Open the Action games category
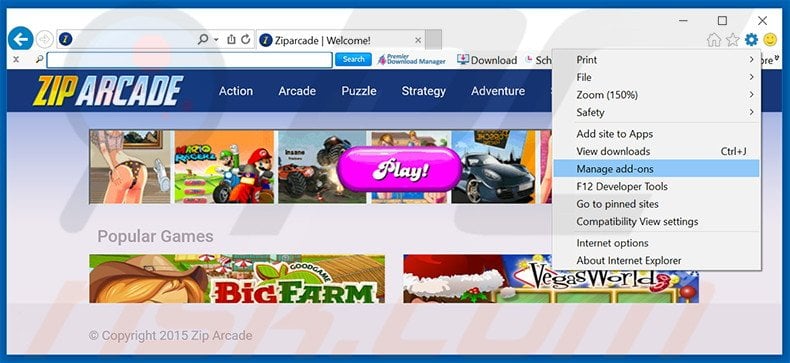The height and width of the screenshot is (363, 790). [236, 91]
